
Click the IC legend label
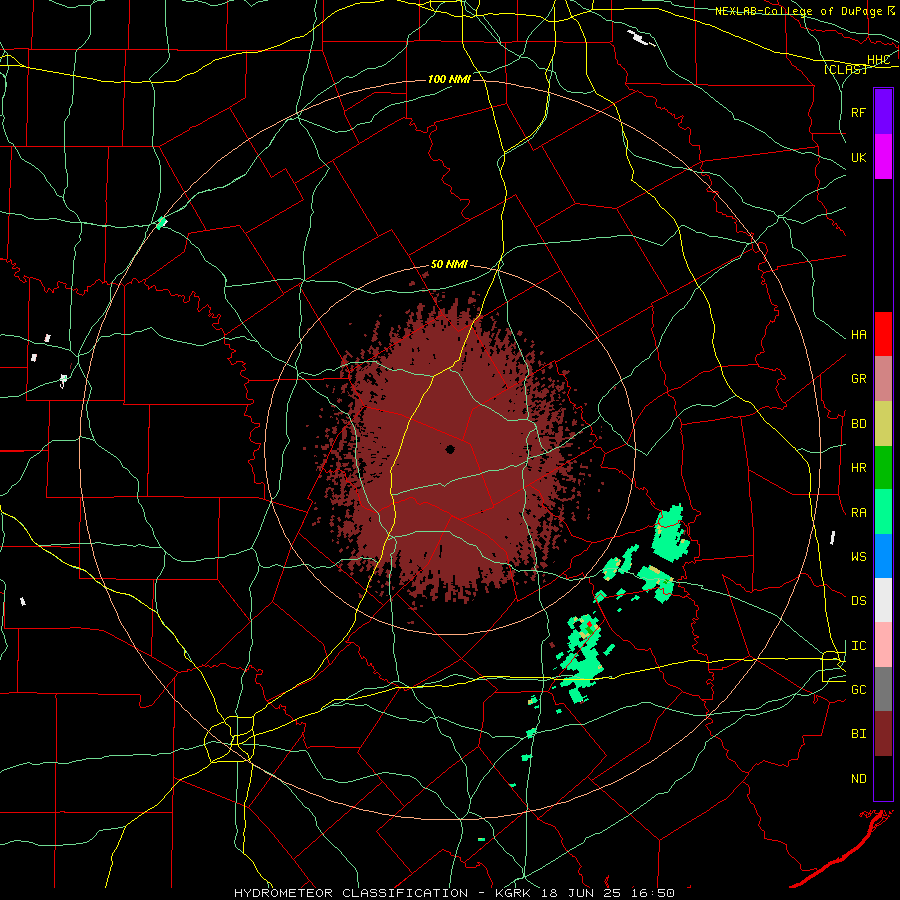858,646
